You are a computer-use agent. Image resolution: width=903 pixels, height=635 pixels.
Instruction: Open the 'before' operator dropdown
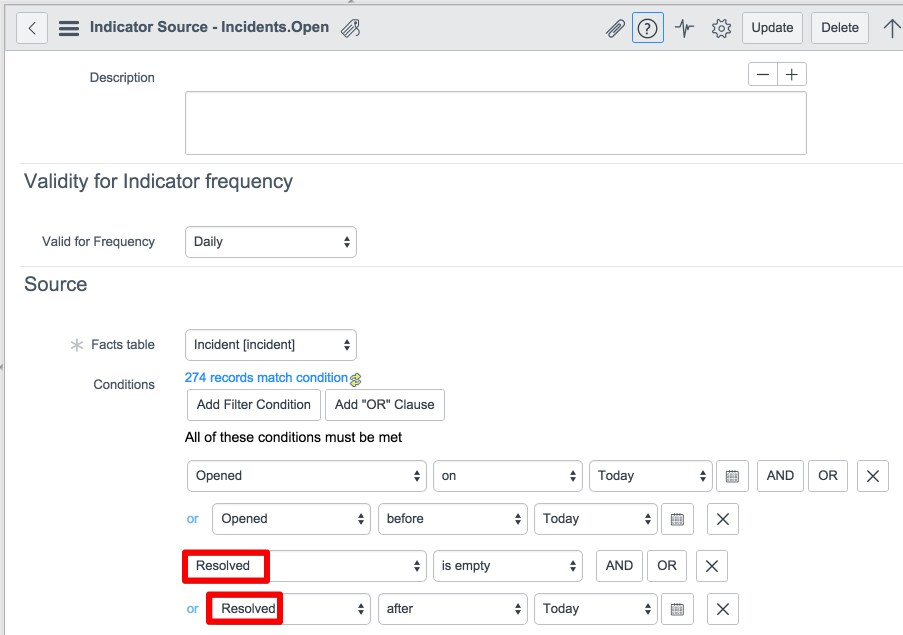453,519
